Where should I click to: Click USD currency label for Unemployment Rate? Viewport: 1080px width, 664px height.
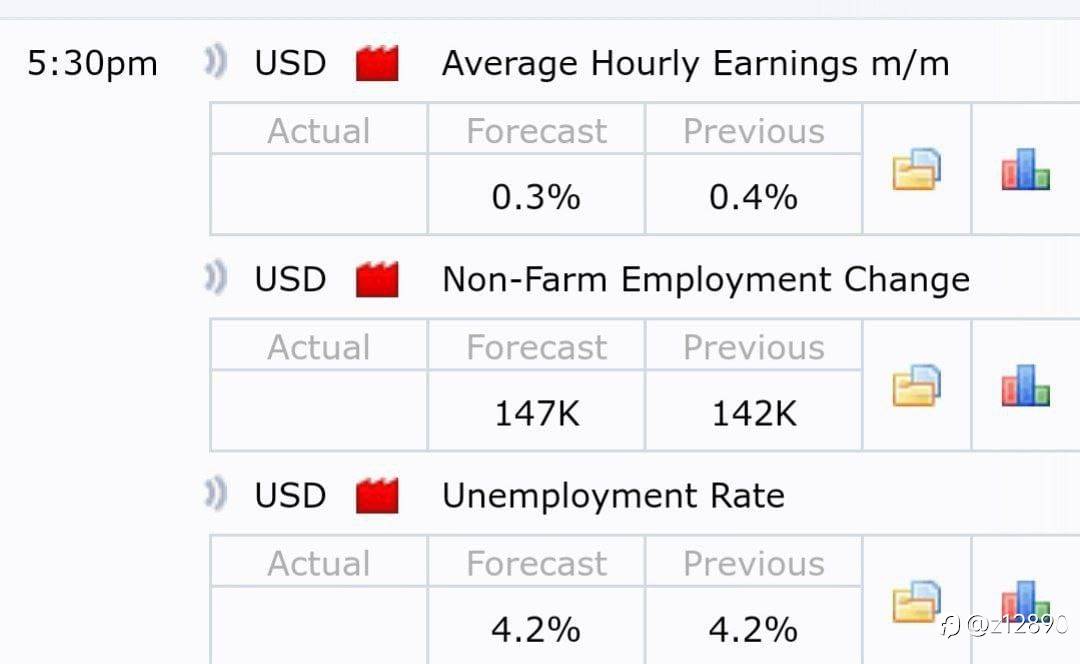[290, 496]
